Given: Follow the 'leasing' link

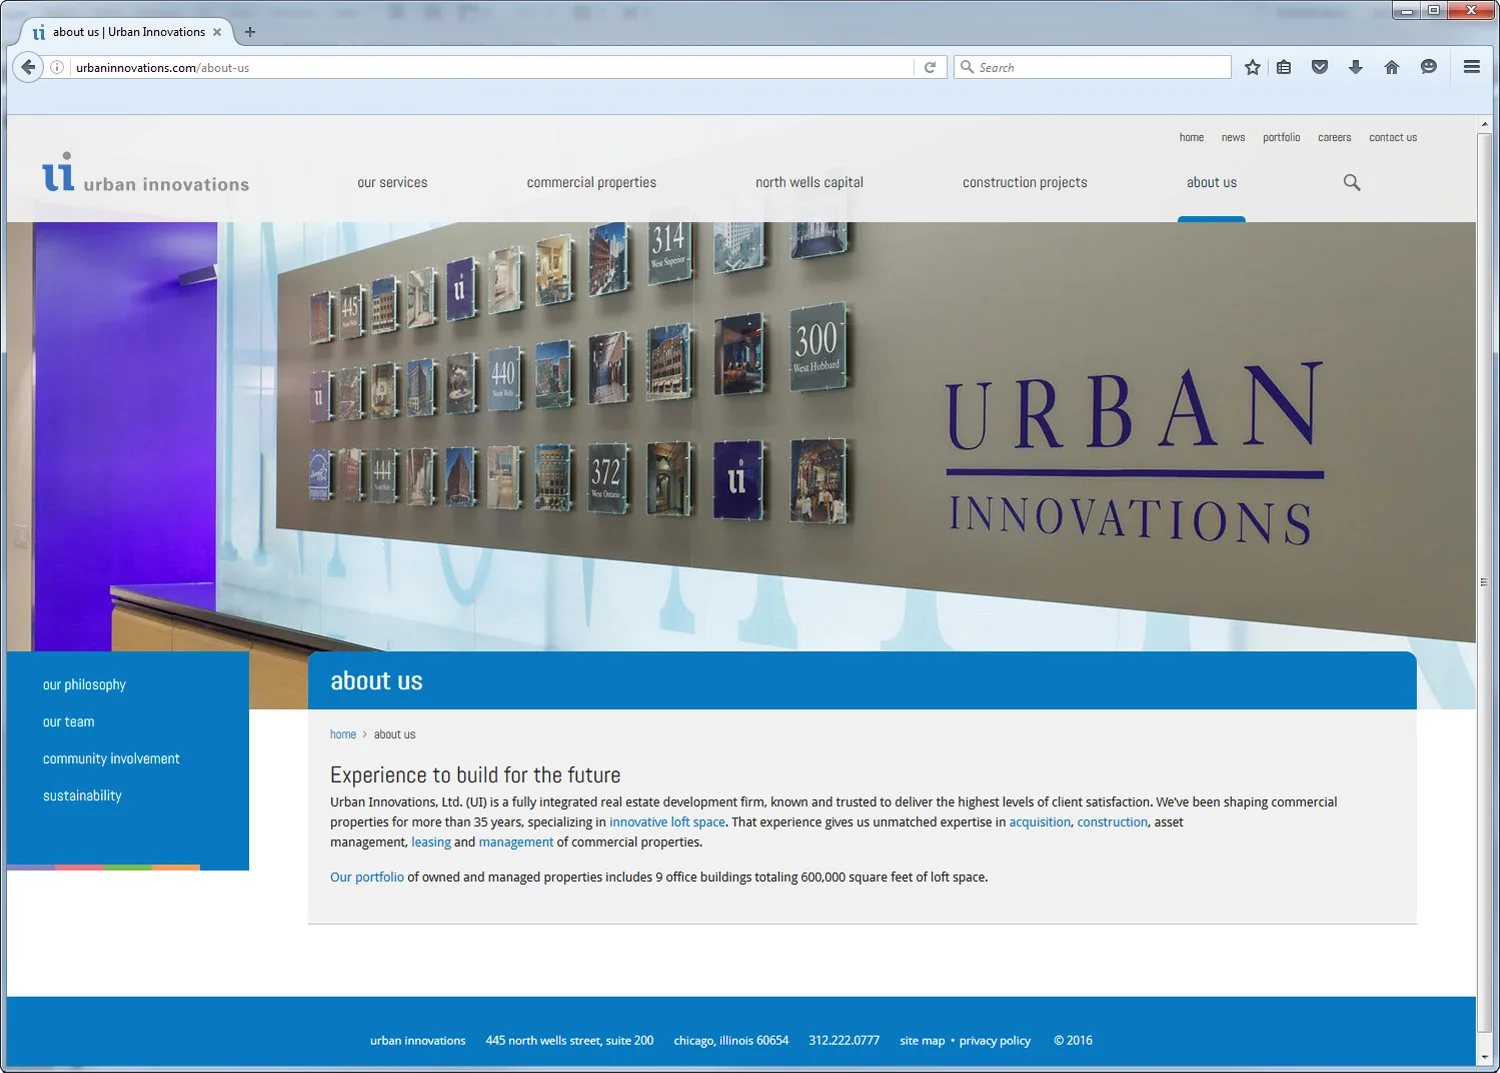Looking at the screenshot, I should pos(431,842).
